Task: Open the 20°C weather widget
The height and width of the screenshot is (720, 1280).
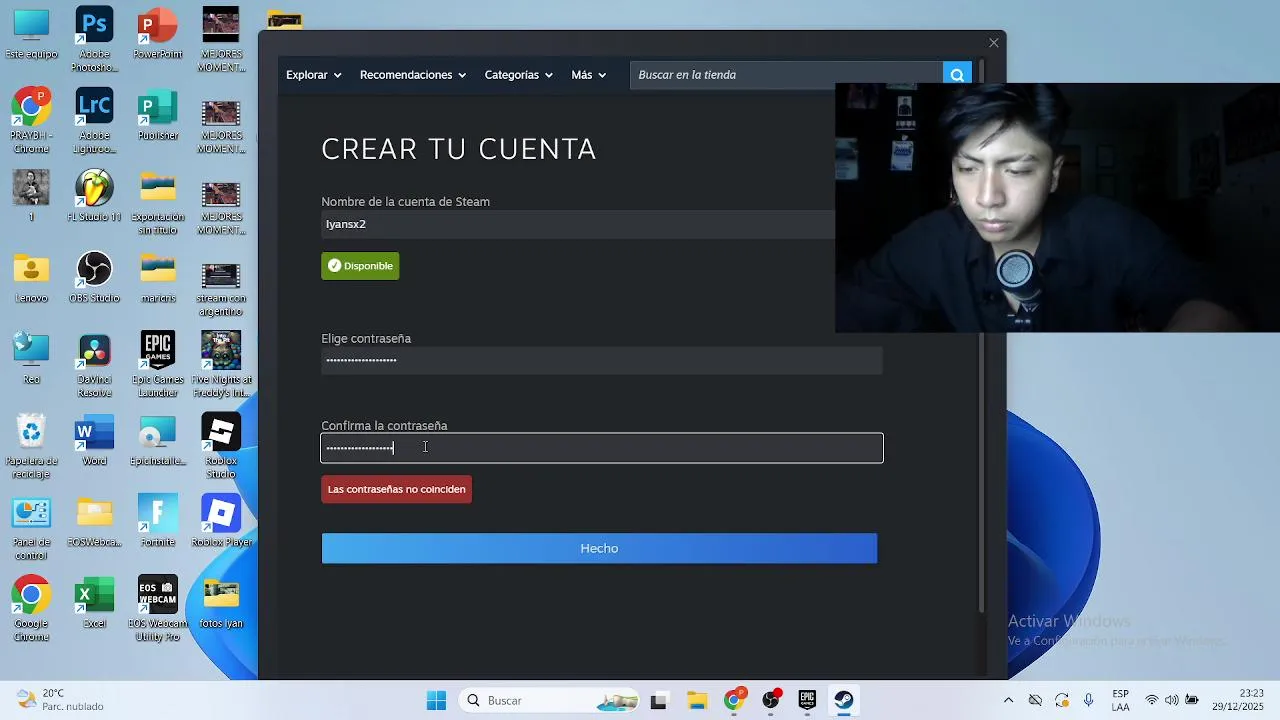Action: pyautogui.click(x=60, y=700)
